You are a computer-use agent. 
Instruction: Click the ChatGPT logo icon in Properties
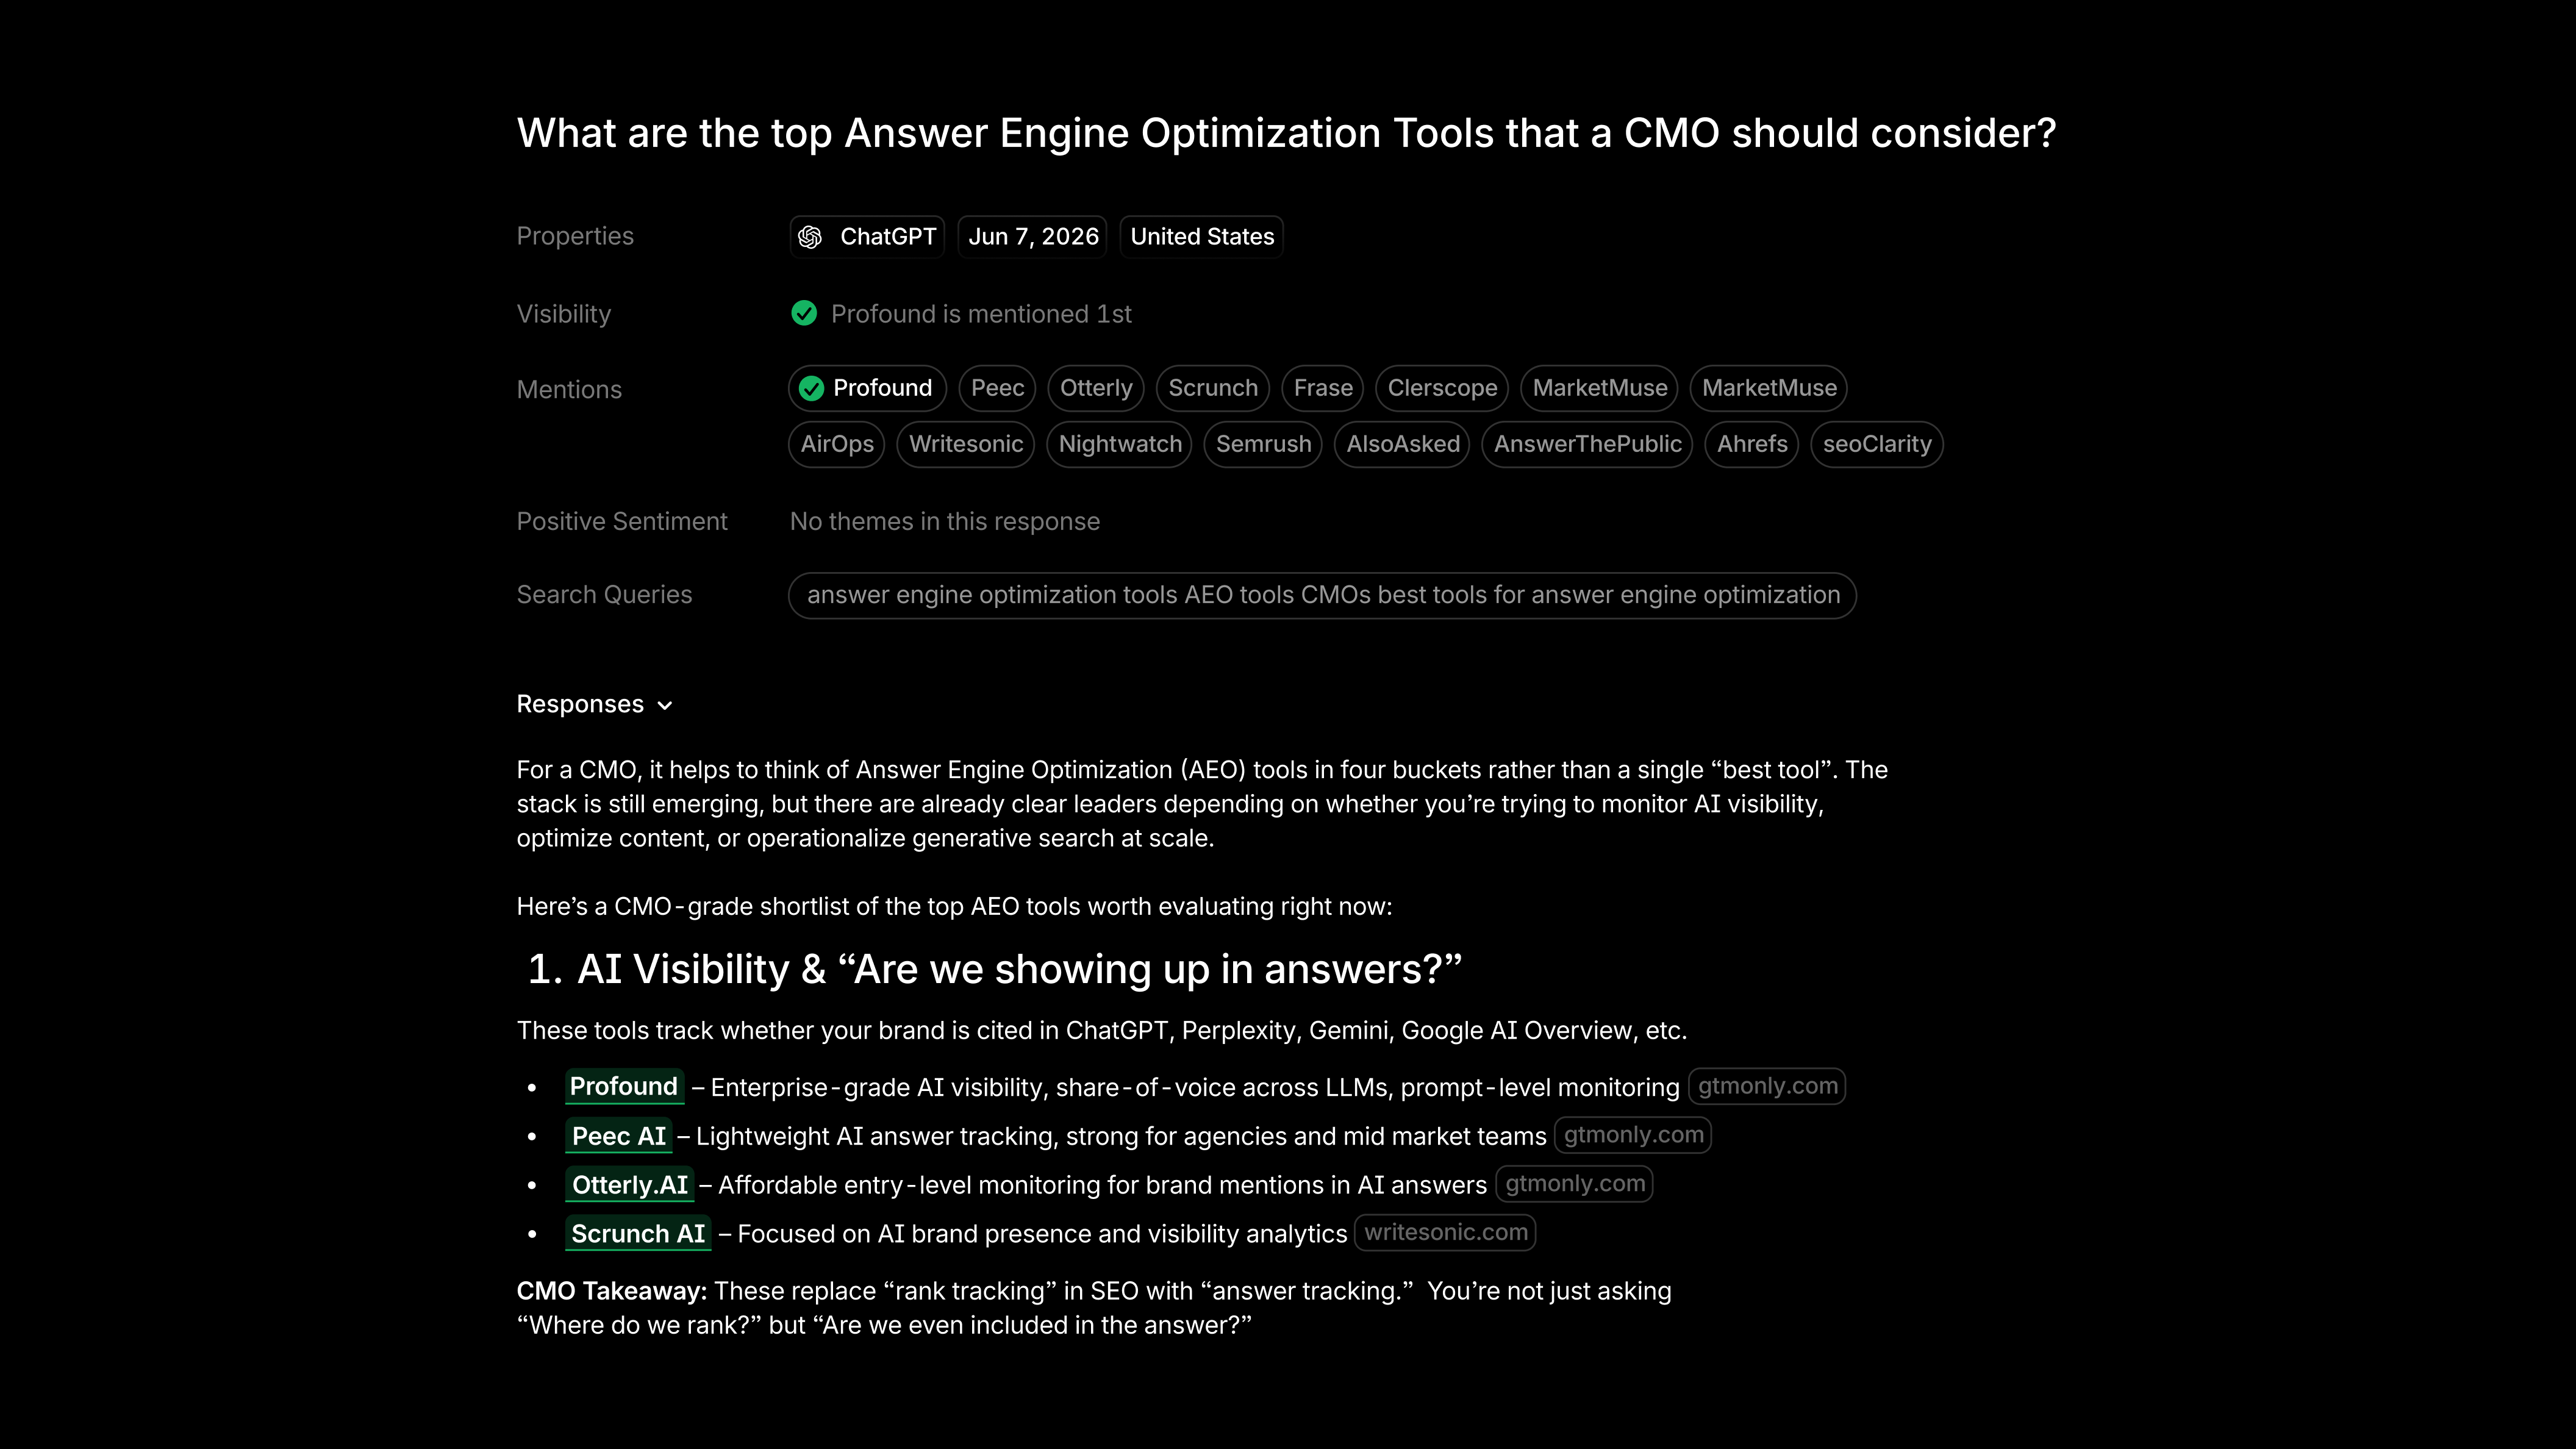(x=810, y=237)
